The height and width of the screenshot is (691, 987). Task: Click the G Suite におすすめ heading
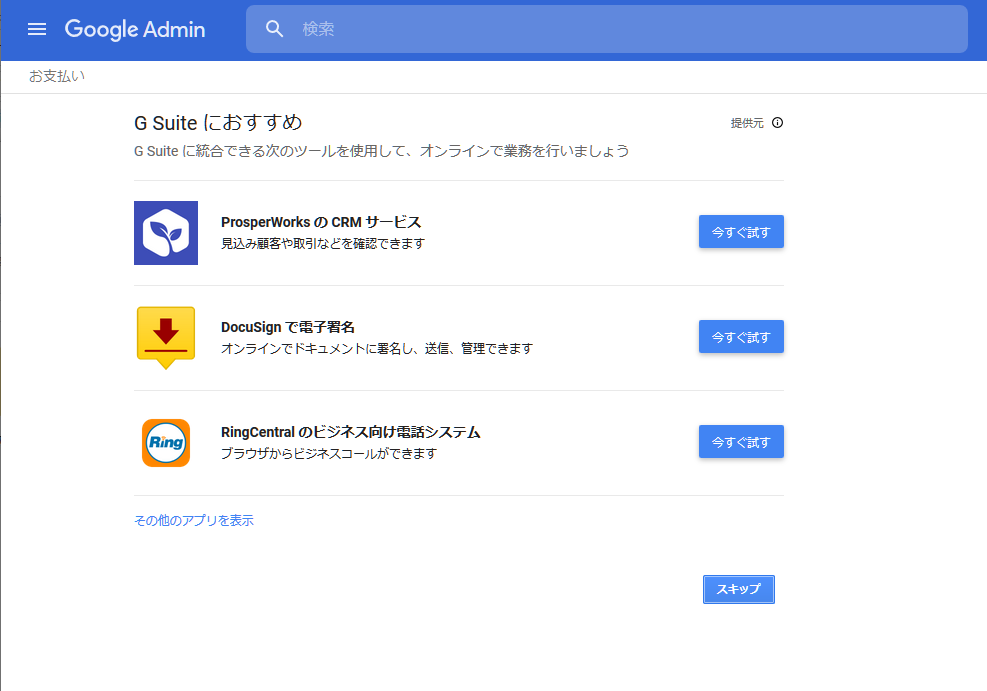[x=218, y=123]
